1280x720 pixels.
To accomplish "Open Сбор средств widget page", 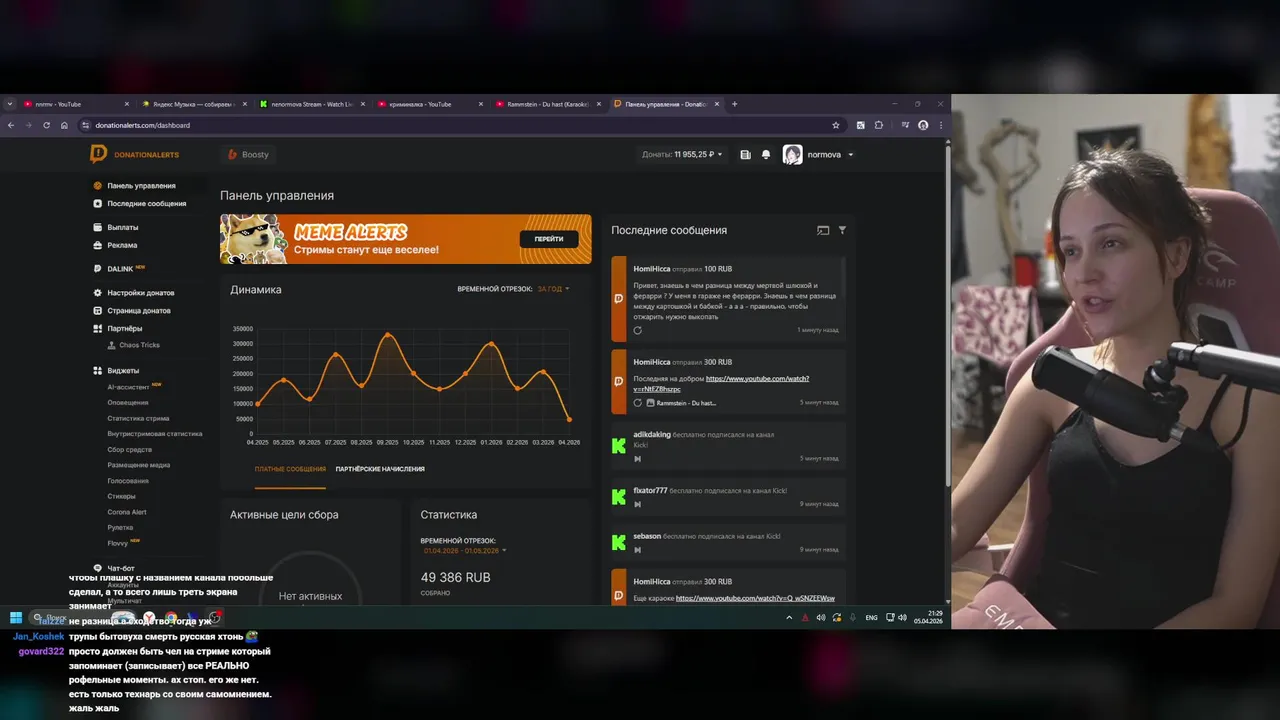I will (x=130, y=450).
